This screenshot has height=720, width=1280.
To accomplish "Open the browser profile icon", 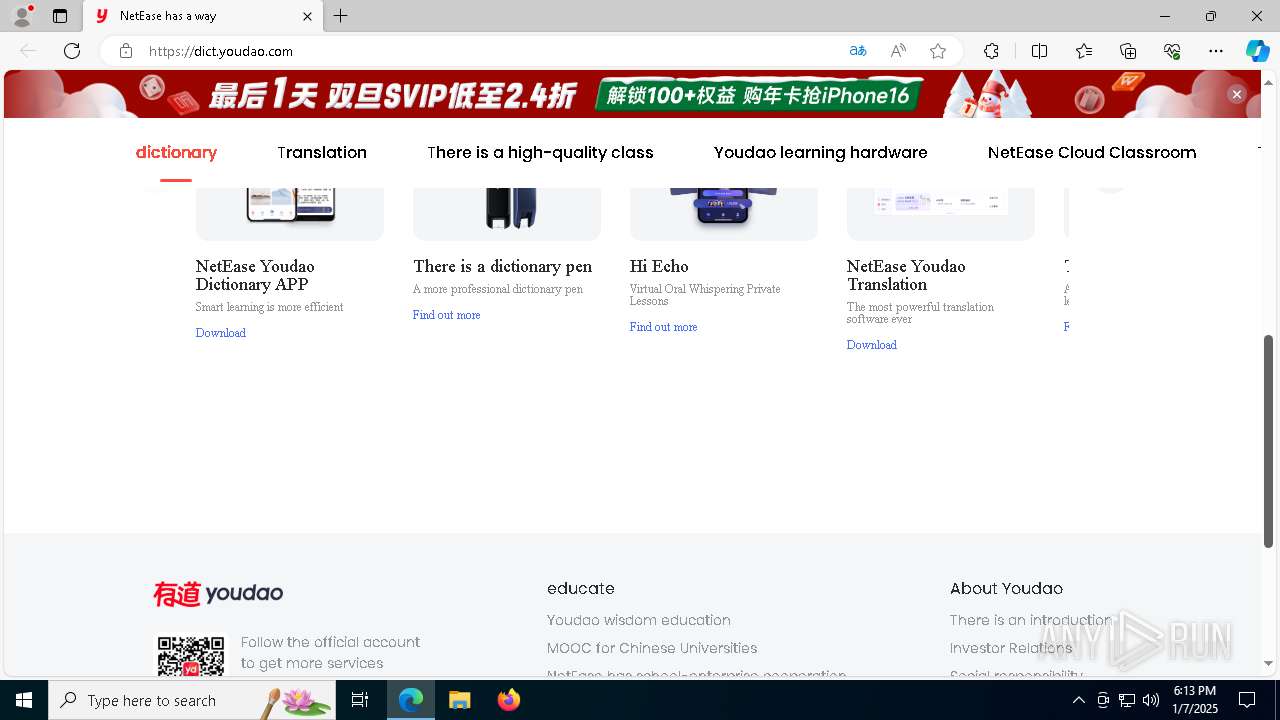I will 22,16.
